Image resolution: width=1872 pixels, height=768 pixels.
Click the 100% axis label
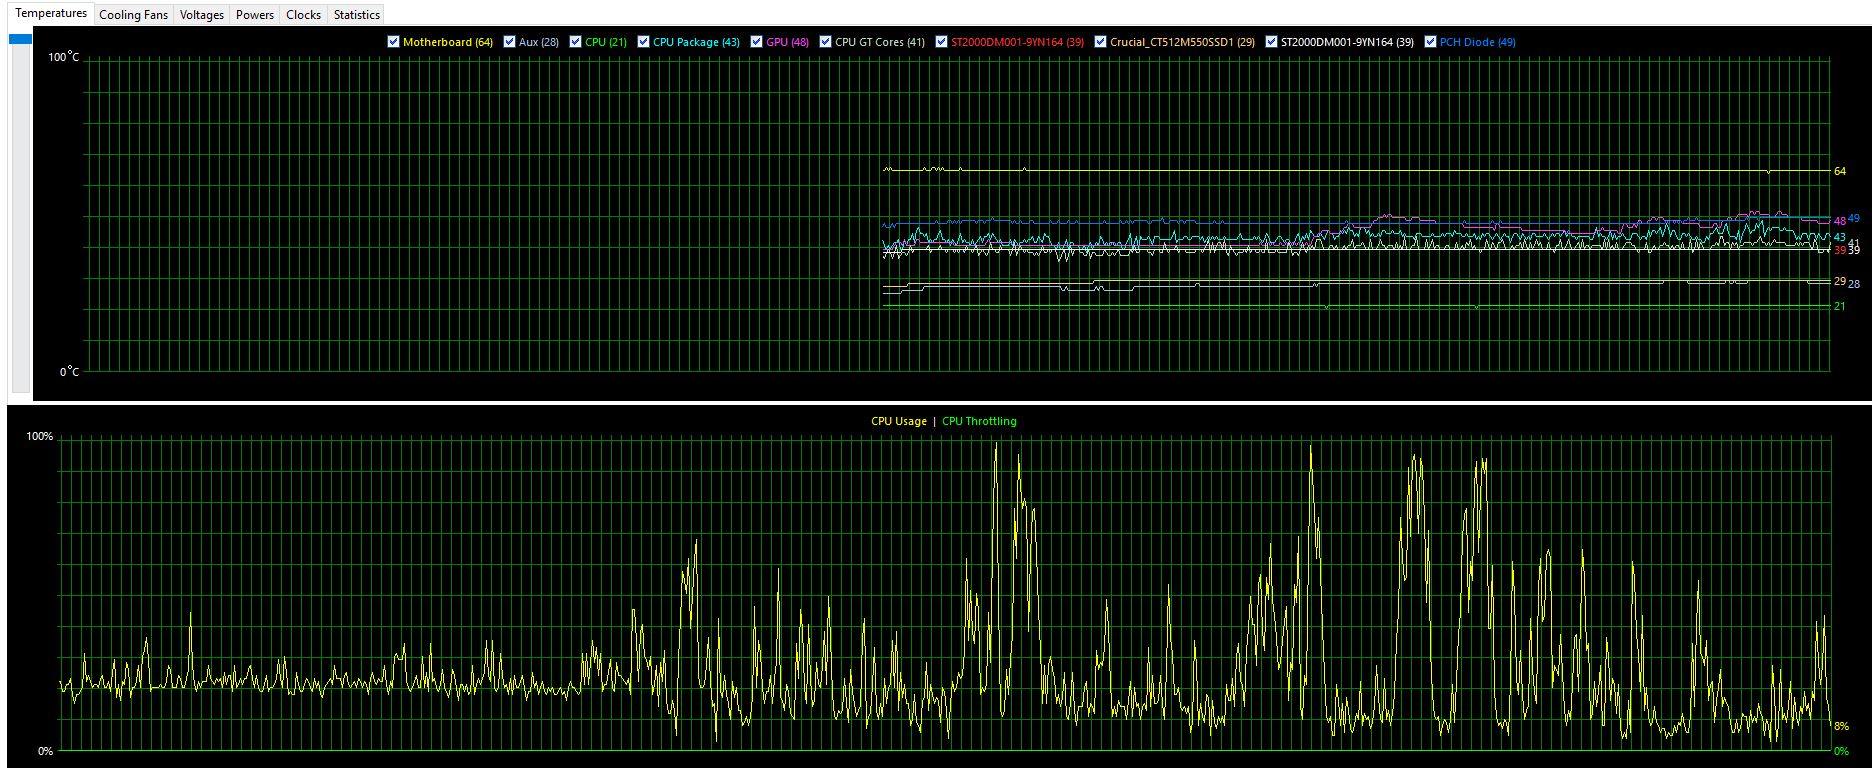point(40,437)
